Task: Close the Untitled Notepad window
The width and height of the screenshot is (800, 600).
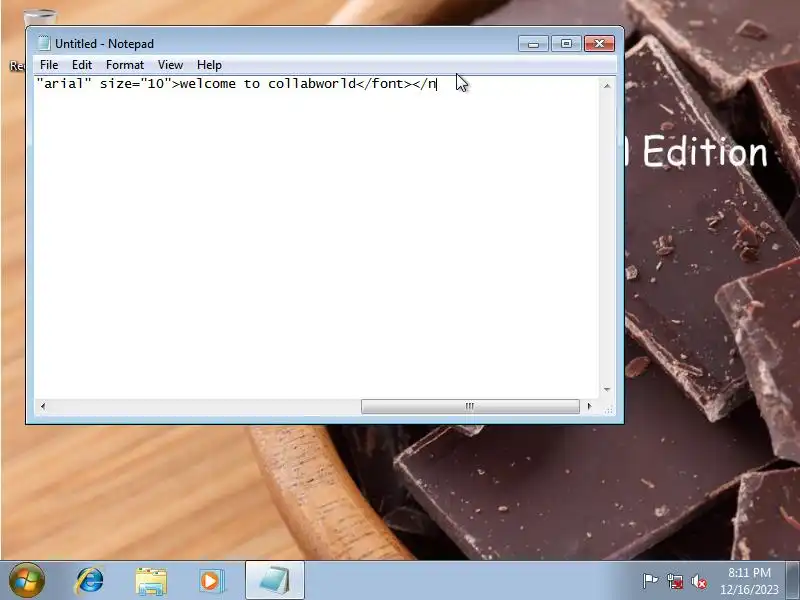Action: pos(599,43)
